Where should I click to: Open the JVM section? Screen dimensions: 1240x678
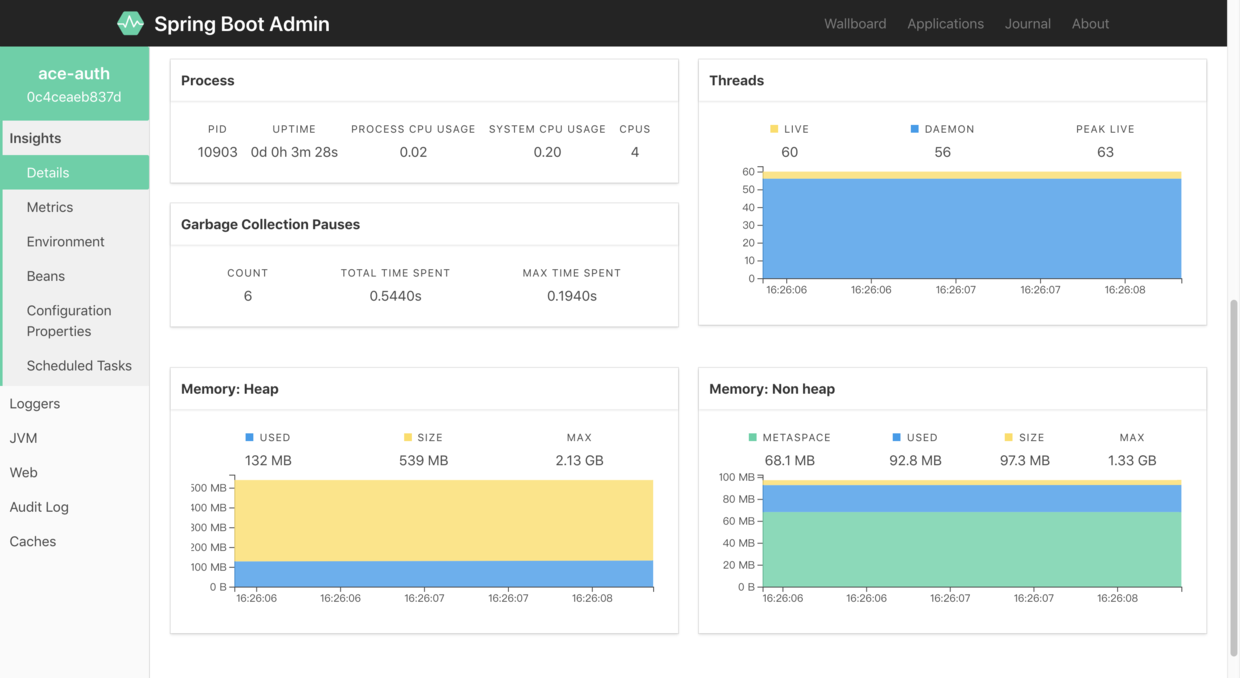(75, 438)
